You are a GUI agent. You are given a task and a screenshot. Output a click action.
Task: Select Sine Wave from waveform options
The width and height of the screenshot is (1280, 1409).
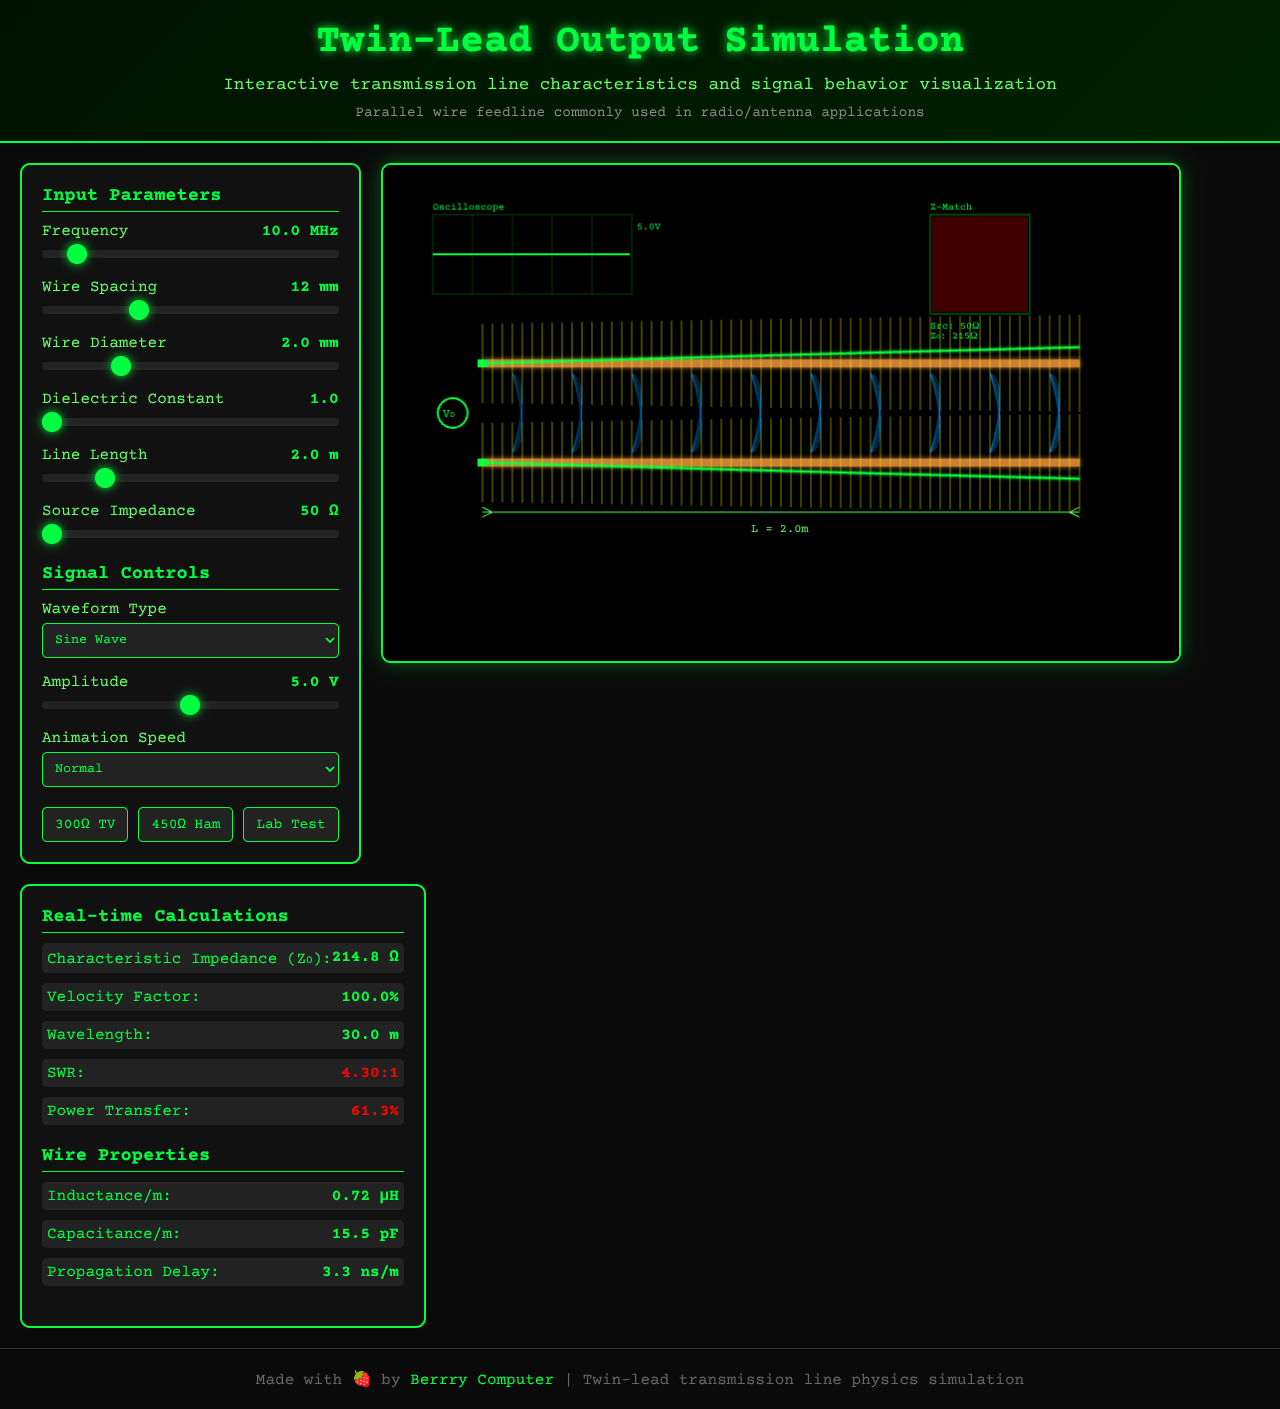(190, 640)
